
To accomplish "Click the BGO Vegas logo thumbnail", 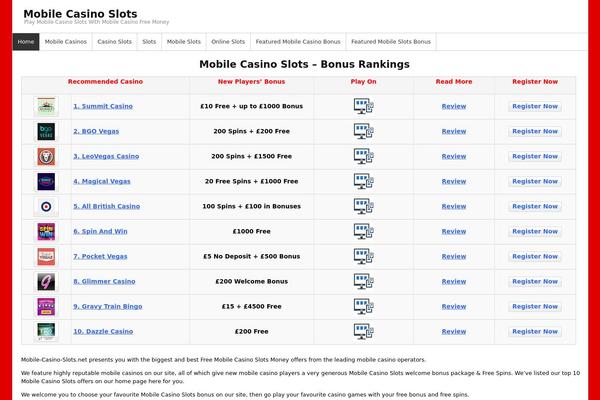I will (46, 131).
